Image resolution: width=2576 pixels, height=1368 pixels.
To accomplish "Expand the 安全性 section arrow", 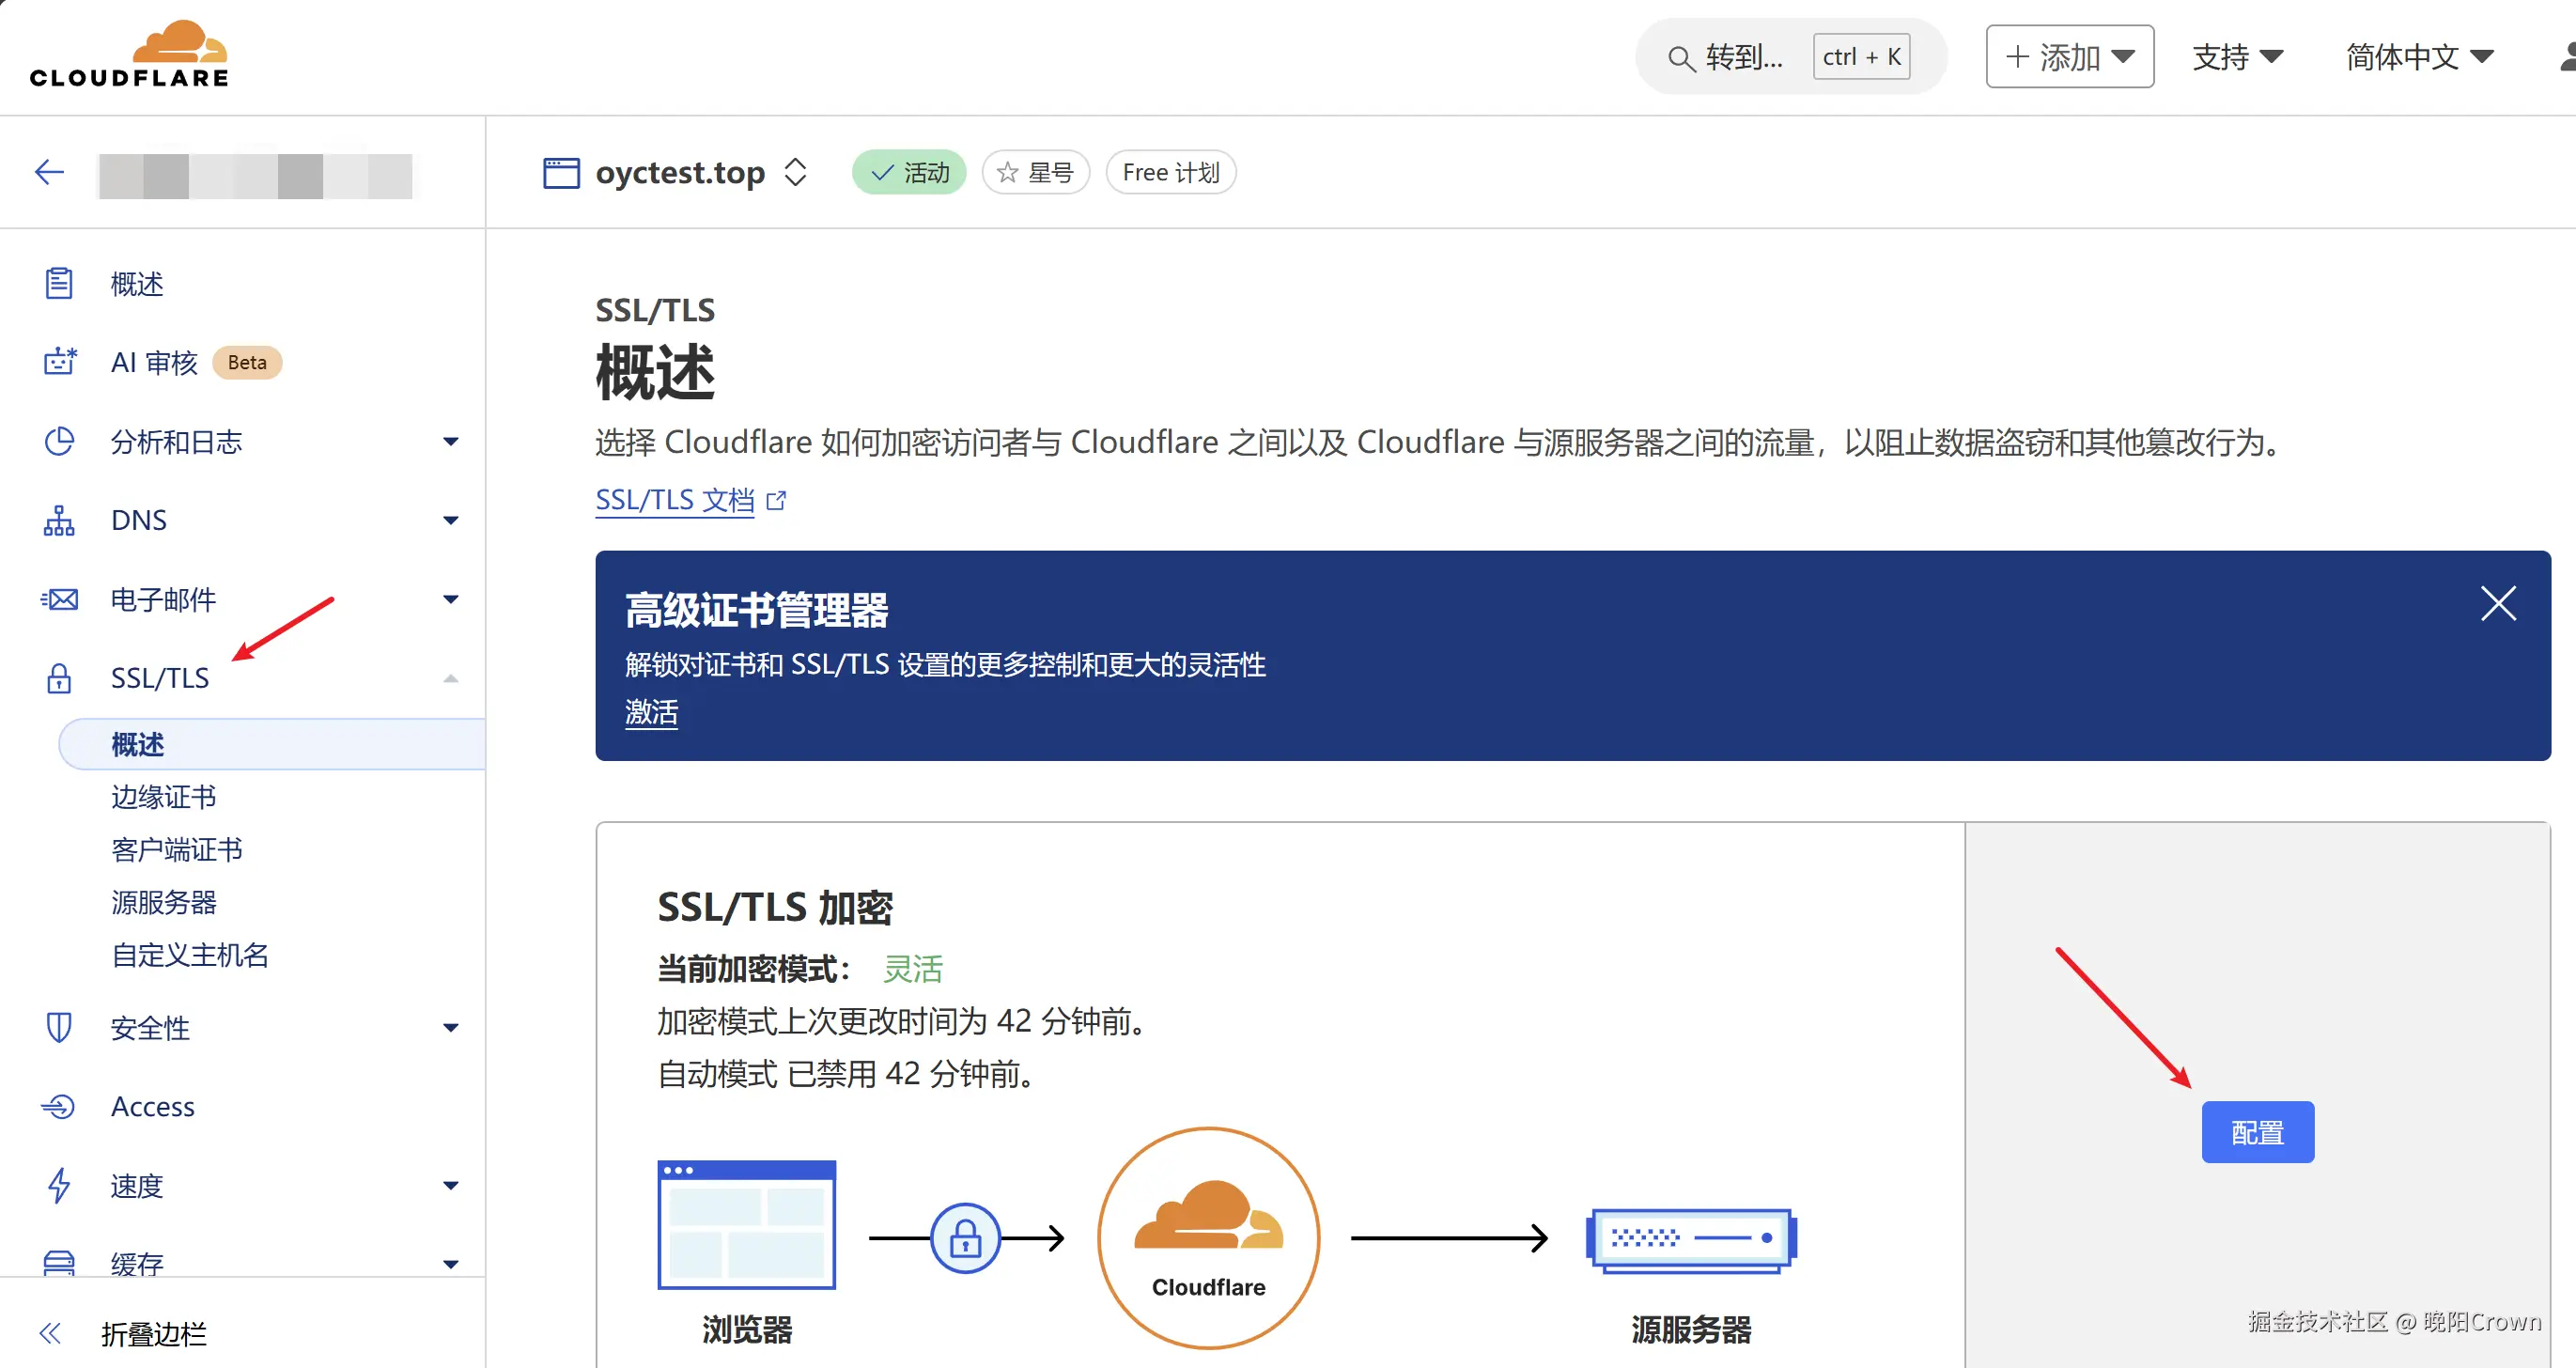I will tap(451, 1027).
